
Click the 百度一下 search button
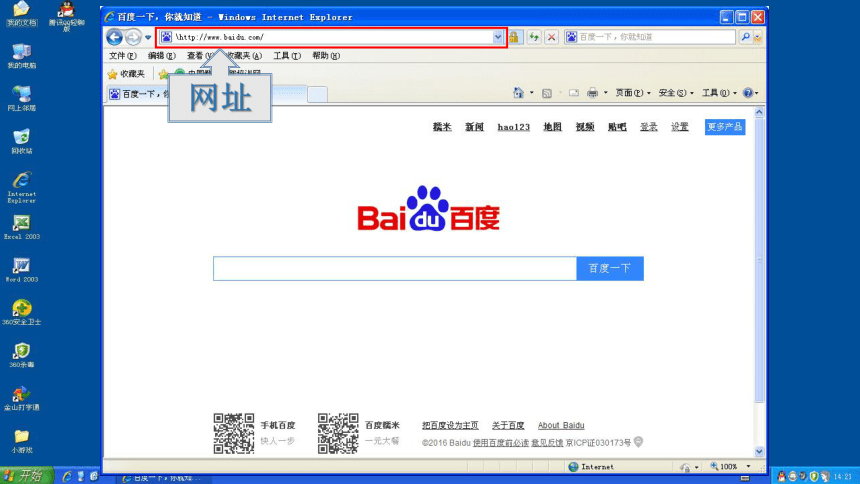point(610,268)
